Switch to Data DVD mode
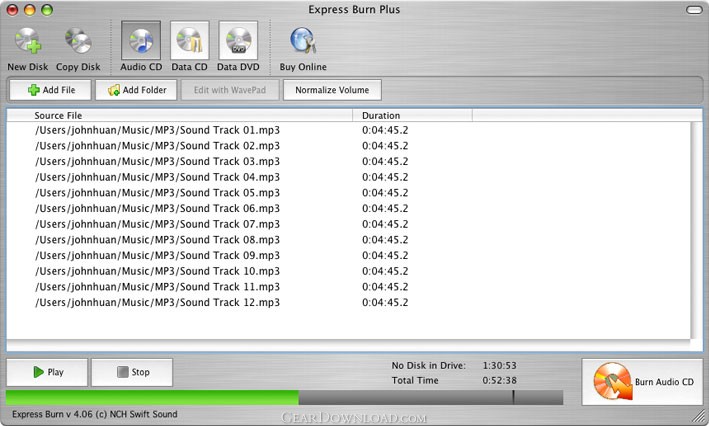Viewport: 709px width, 426px height. point(238,41)
